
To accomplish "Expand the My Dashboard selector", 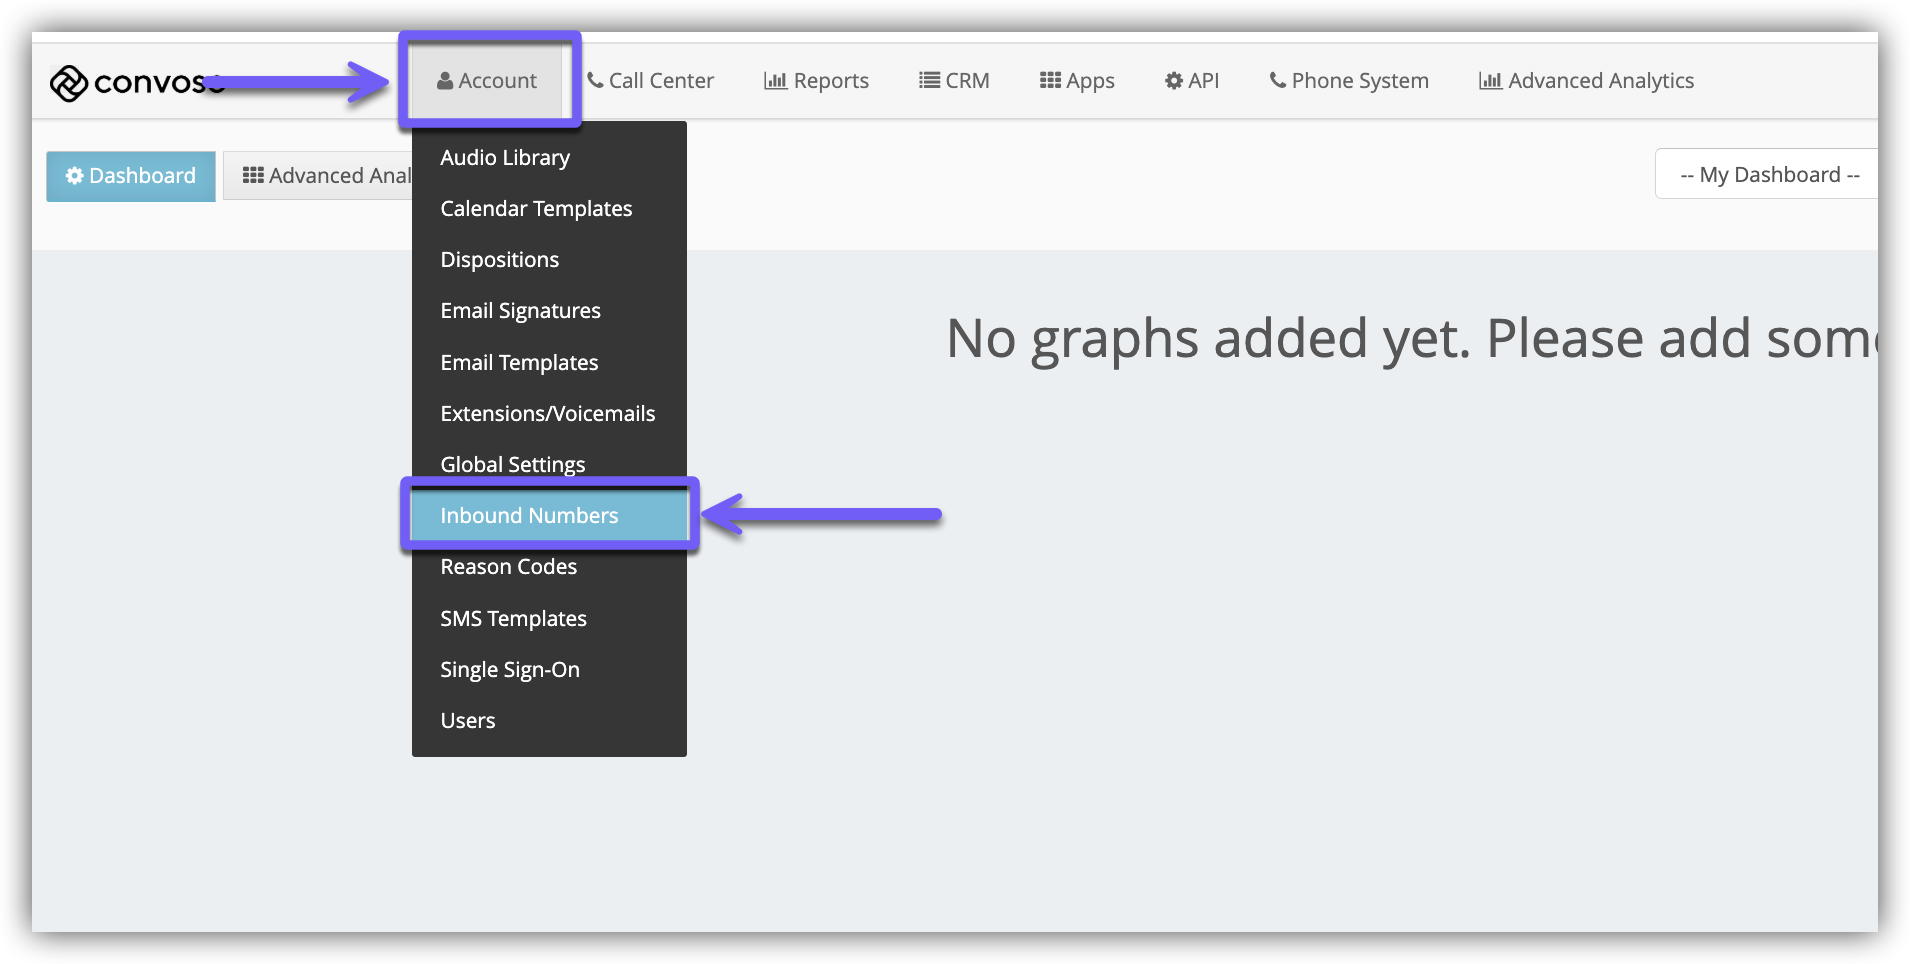I will coord(1768,175).
